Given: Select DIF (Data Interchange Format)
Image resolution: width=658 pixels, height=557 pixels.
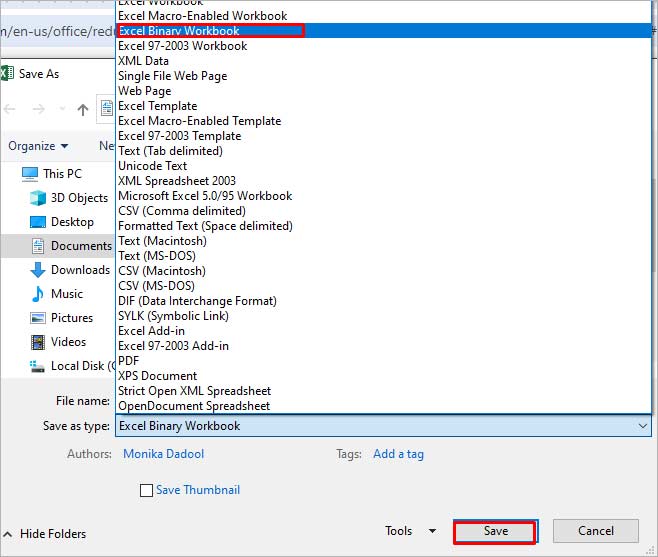Looking at the screenshot, I should (x=384, y=301).
